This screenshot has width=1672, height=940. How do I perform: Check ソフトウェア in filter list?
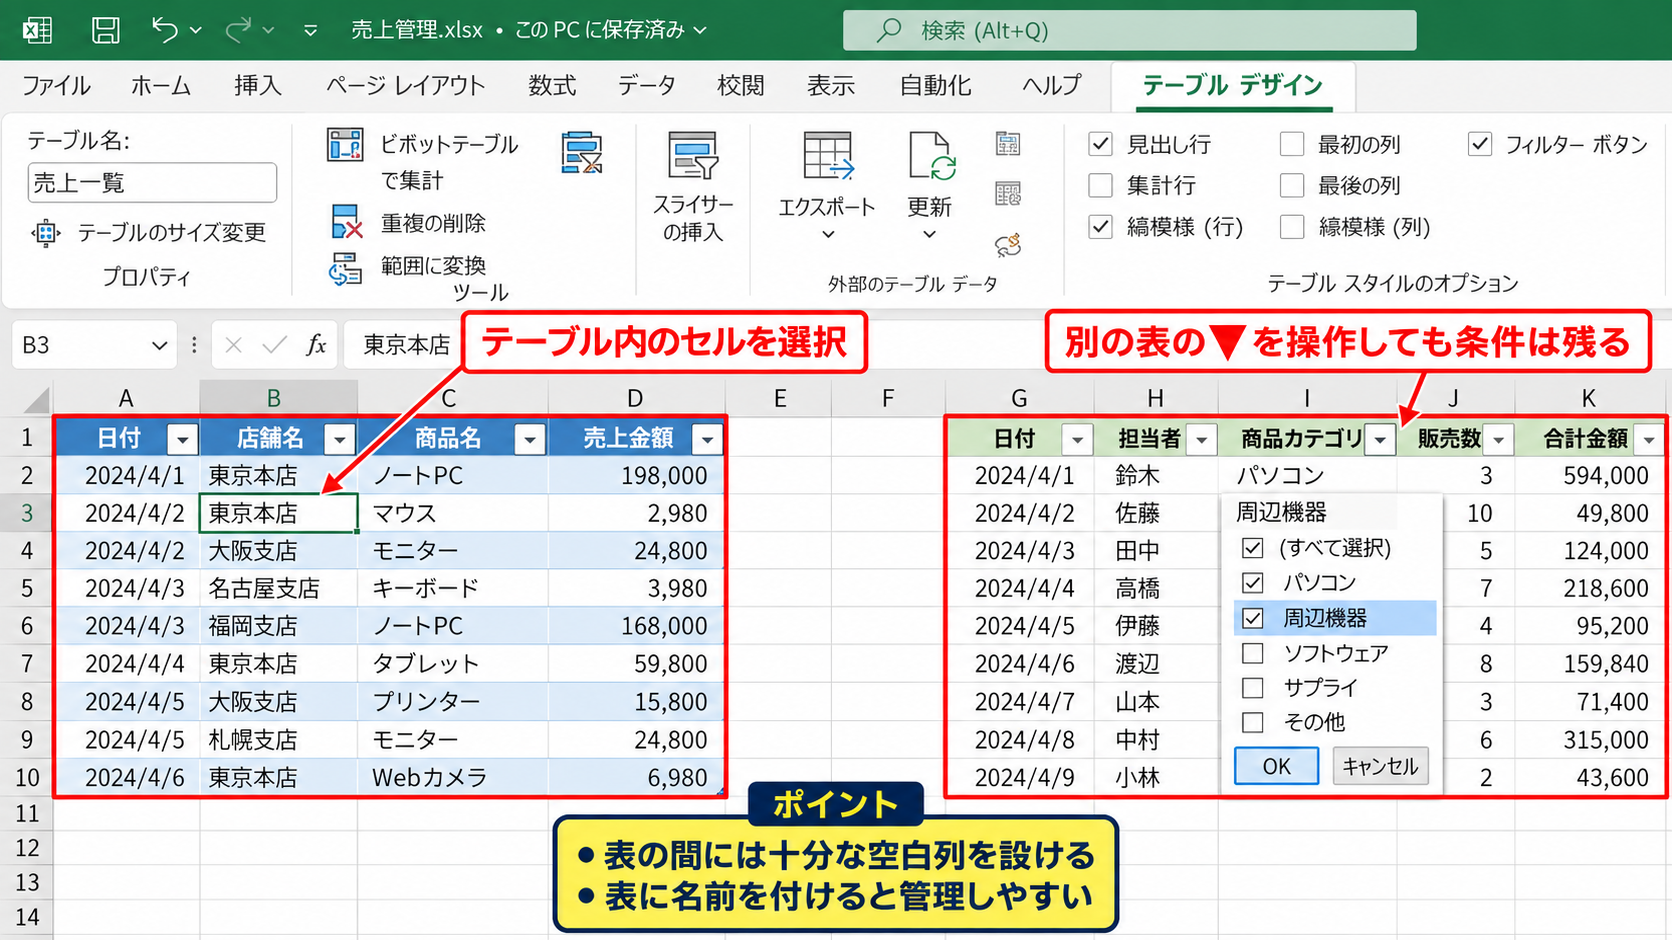1253,653
